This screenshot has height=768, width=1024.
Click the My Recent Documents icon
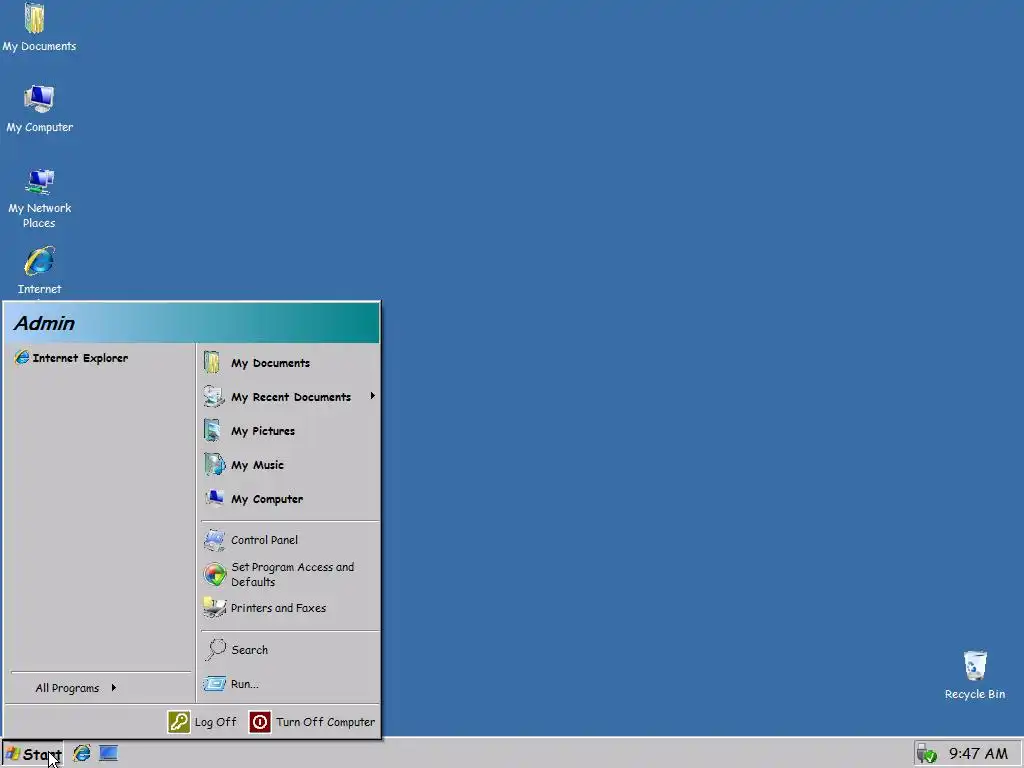click(x=214, y=396)
